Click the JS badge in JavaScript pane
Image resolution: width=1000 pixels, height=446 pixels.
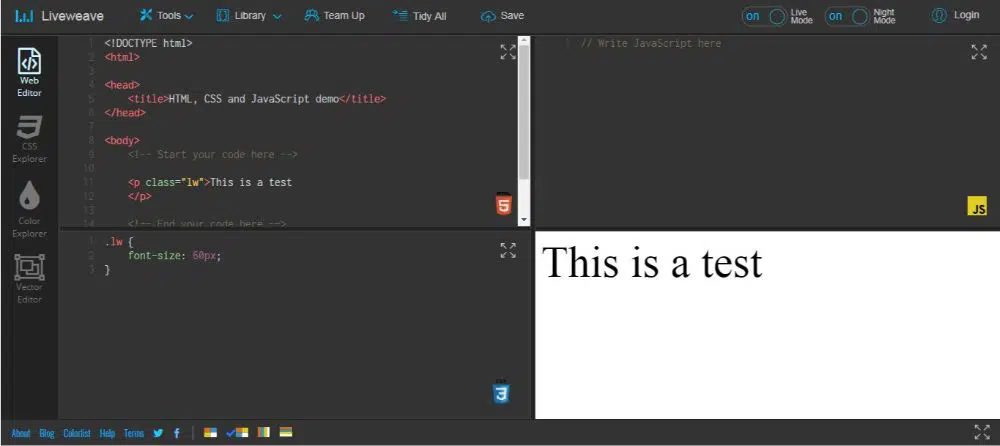coord(977,207)
